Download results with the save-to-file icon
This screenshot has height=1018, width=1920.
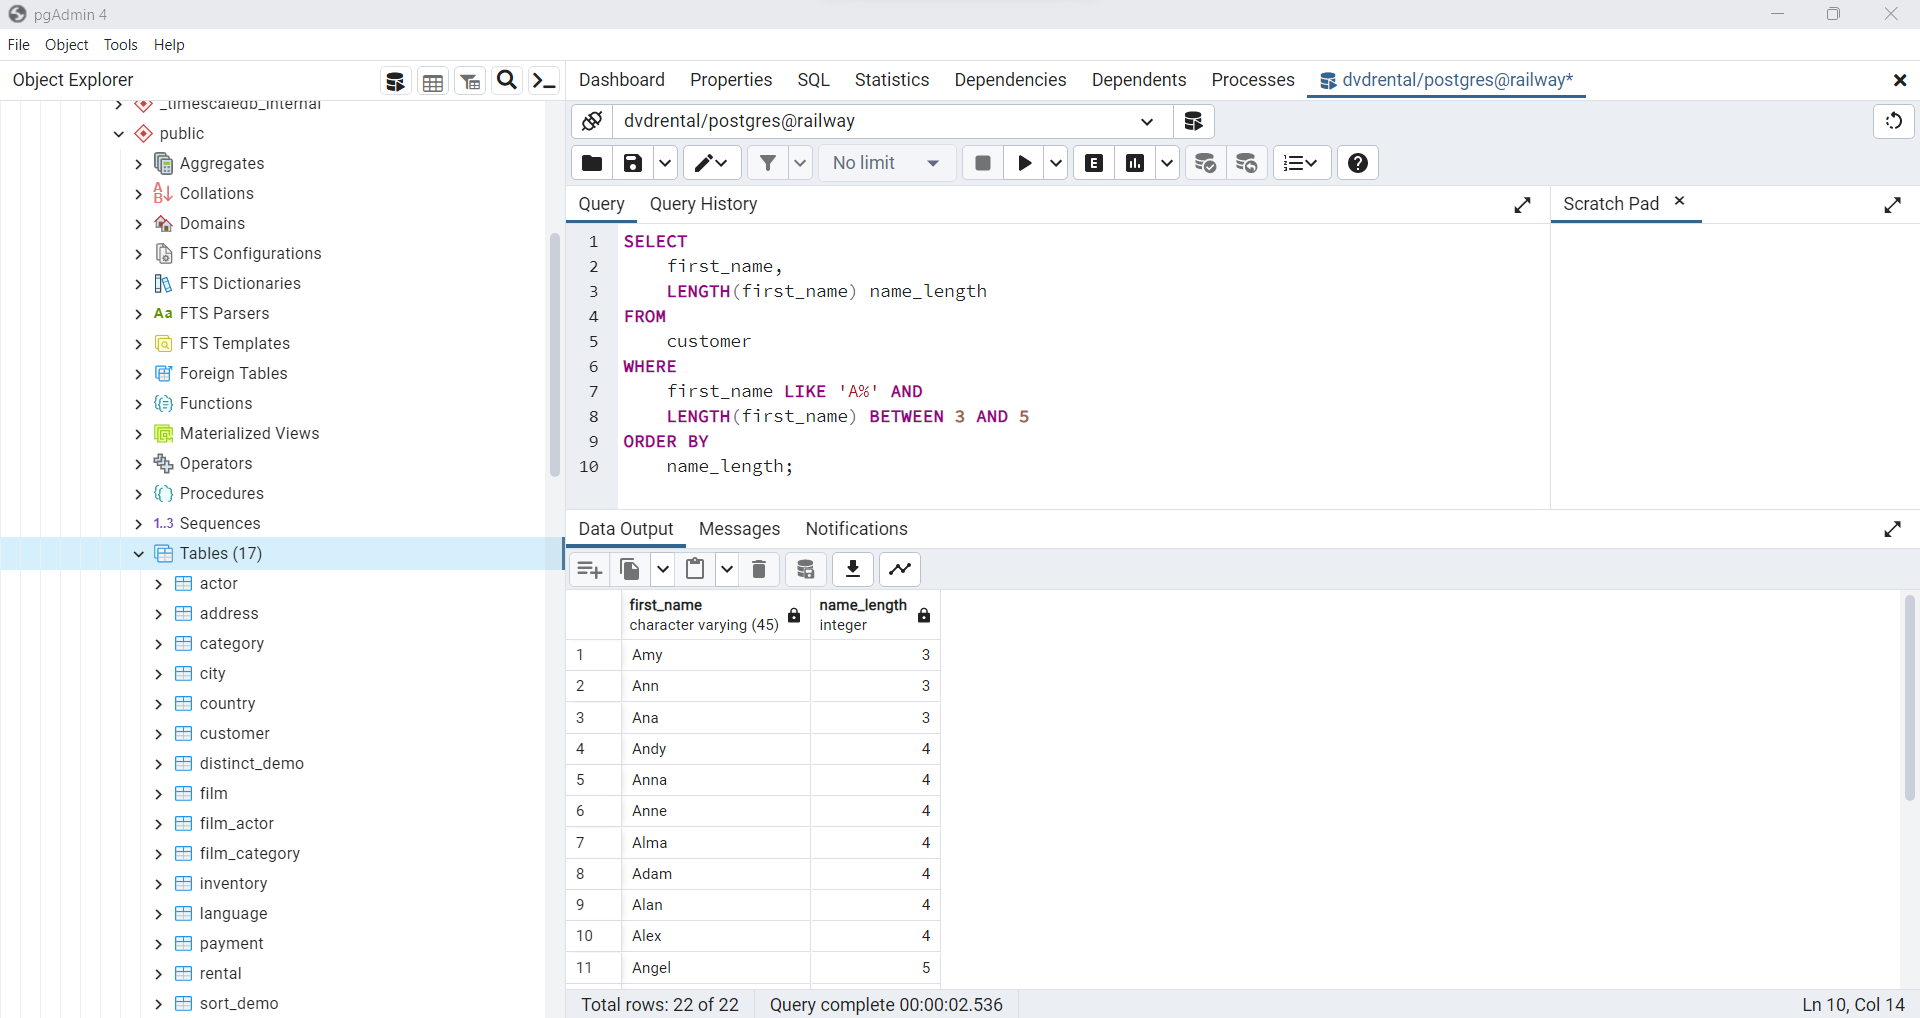[x=853, y=569]
